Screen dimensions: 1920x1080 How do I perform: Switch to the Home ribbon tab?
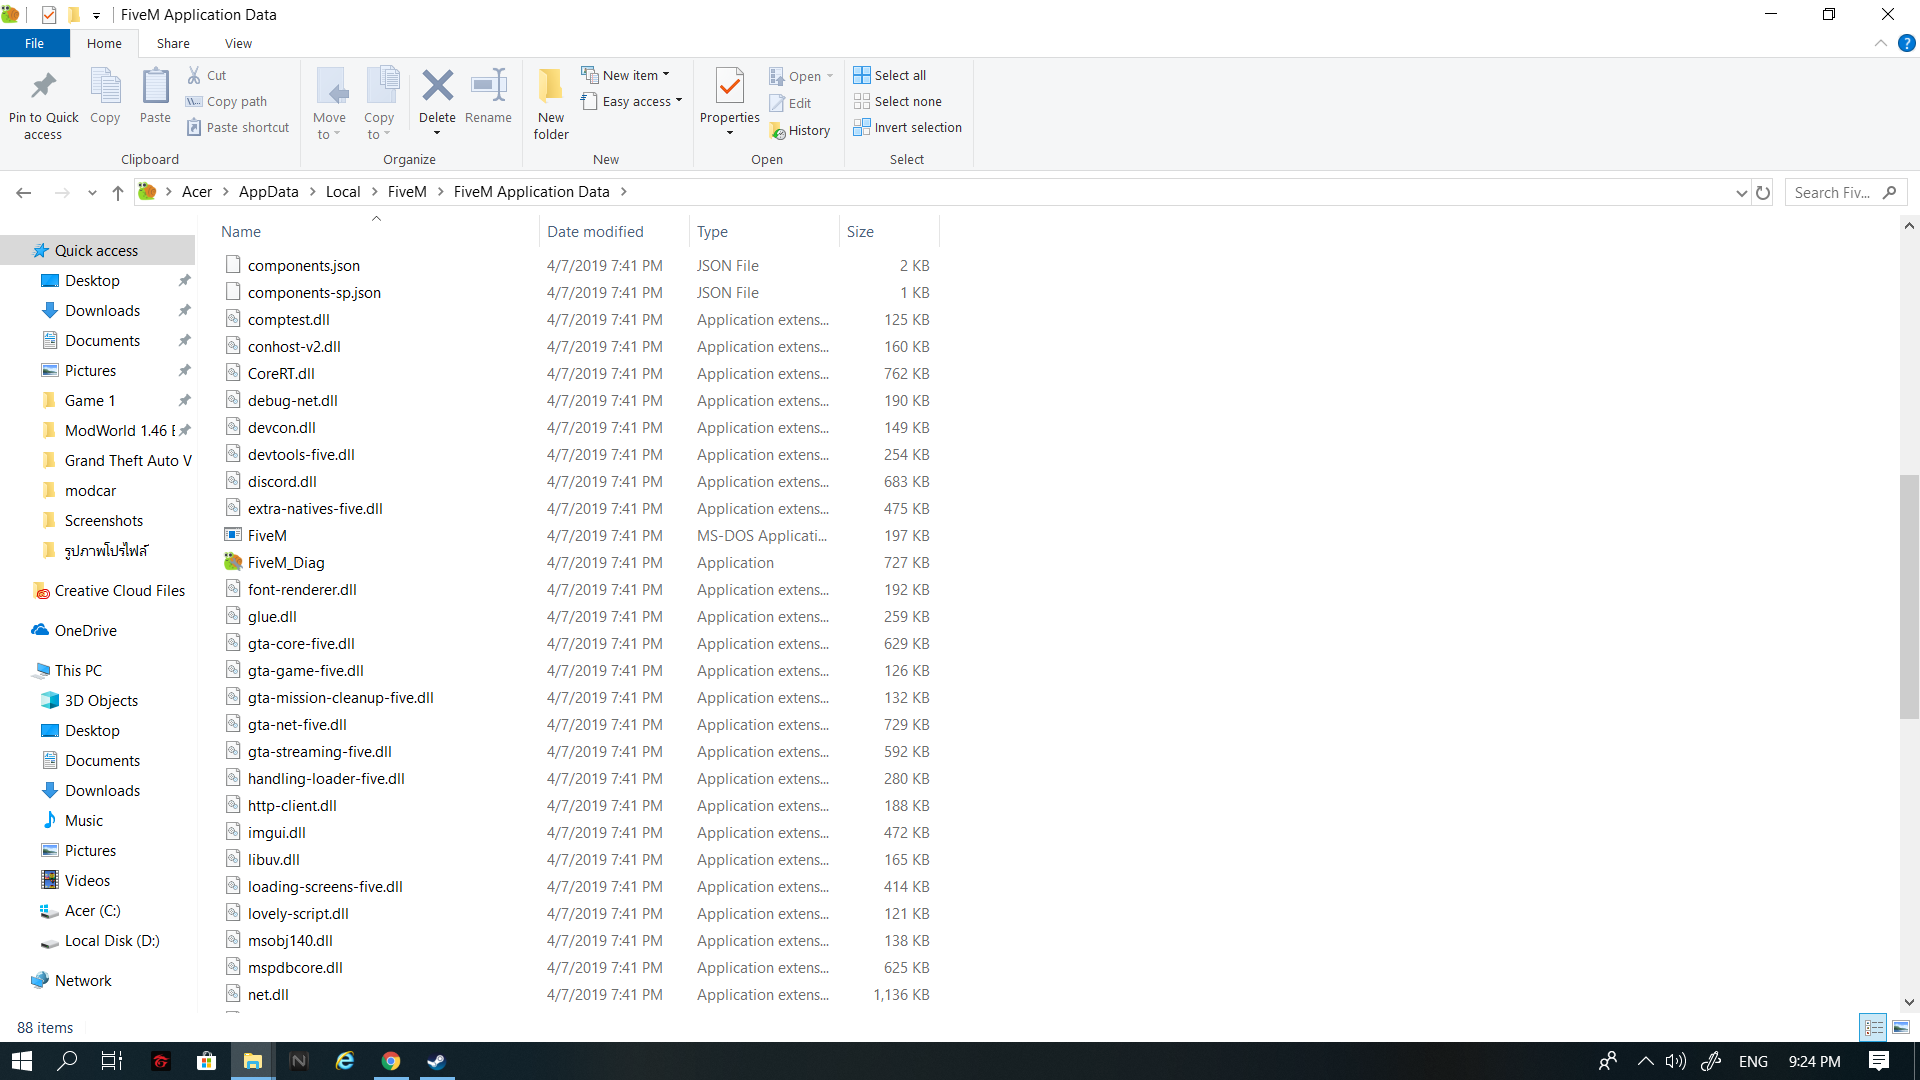pyautogui.click(x=104, y=43)
